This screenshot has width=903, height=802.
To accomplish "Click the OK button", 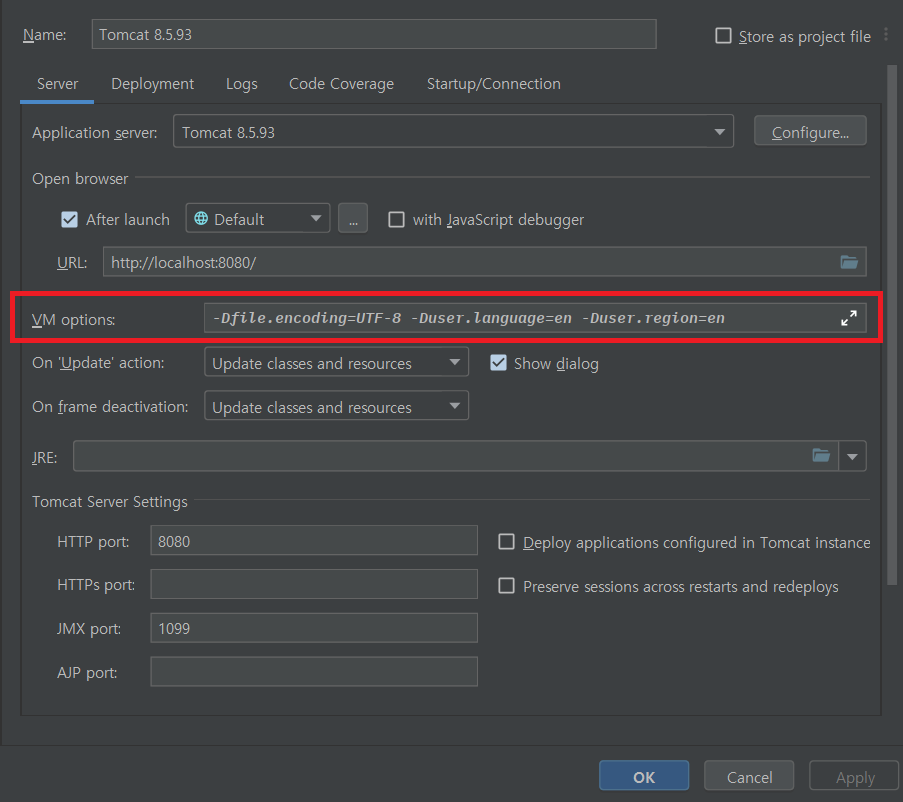I will [x=644, y=777].
